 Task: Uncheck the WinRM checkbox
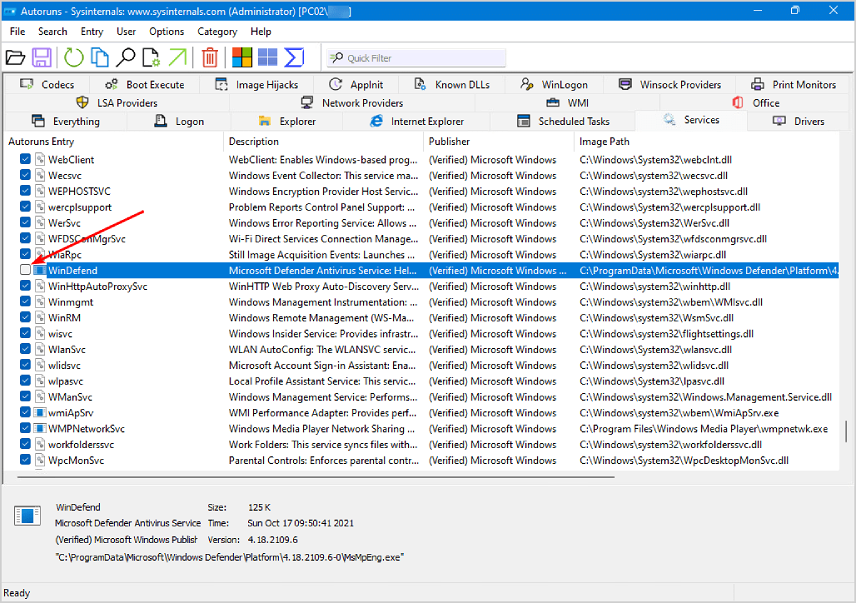point(25,317)
